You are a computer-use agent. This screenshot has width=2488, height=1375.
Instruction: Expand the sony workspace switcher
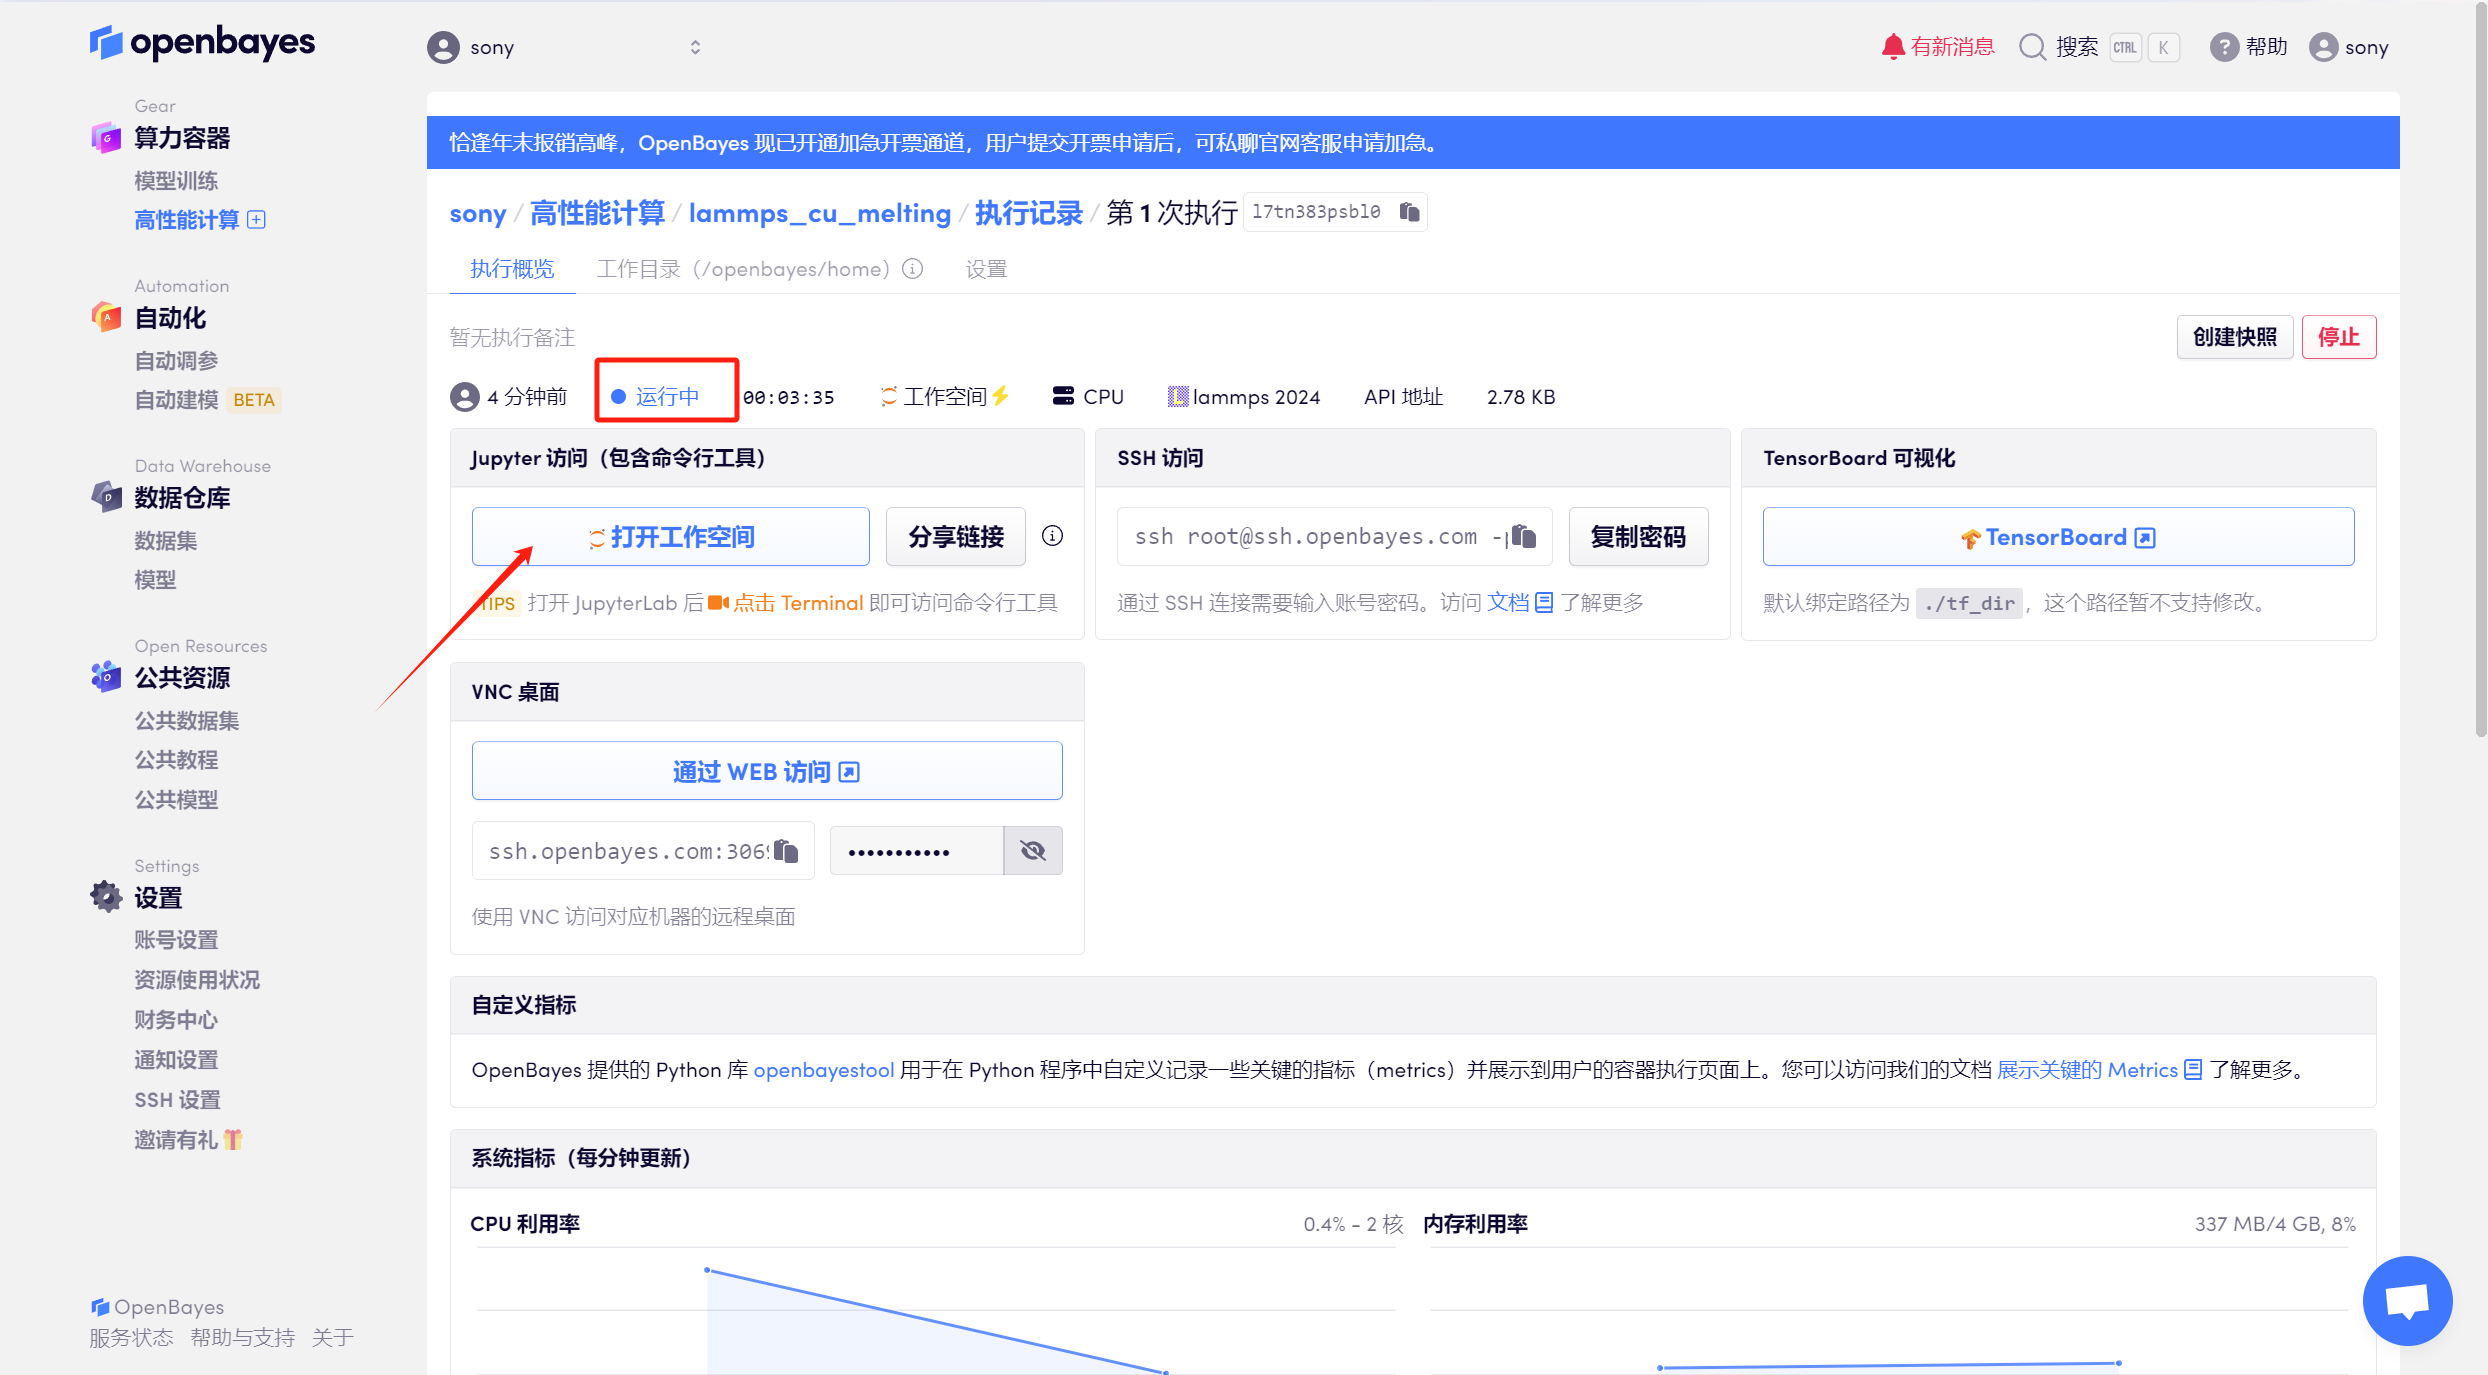coord(695,47)
